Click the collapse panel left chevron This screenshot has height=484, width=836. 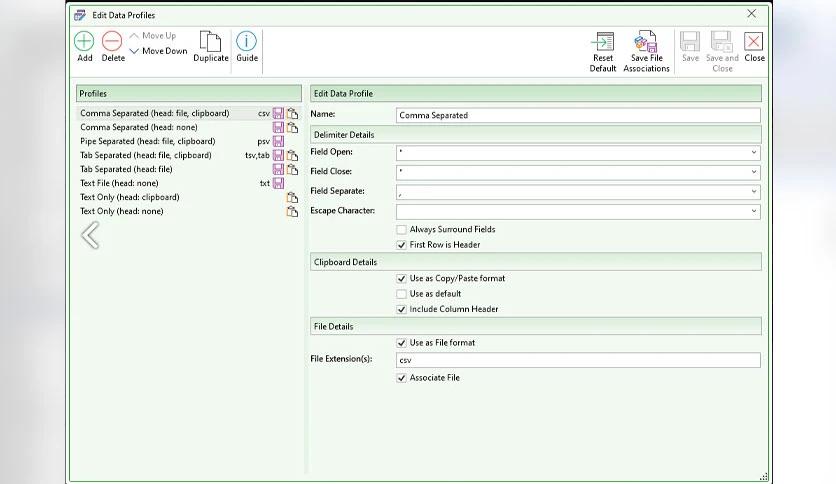pyautogui.click(x=90, y=235)
